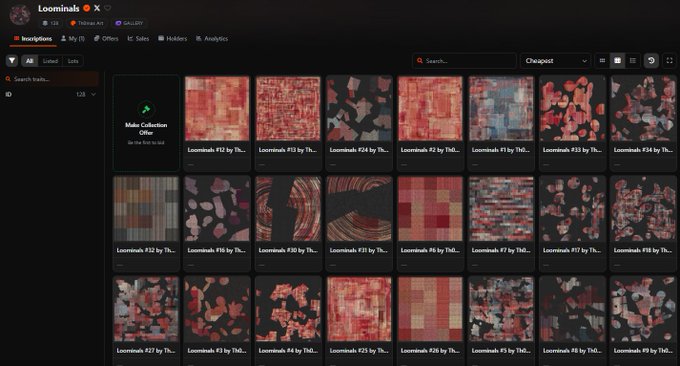Click the 'Loominals #1 by Th0...' title text
Viewport: 680px width, 366px height.
500,150
